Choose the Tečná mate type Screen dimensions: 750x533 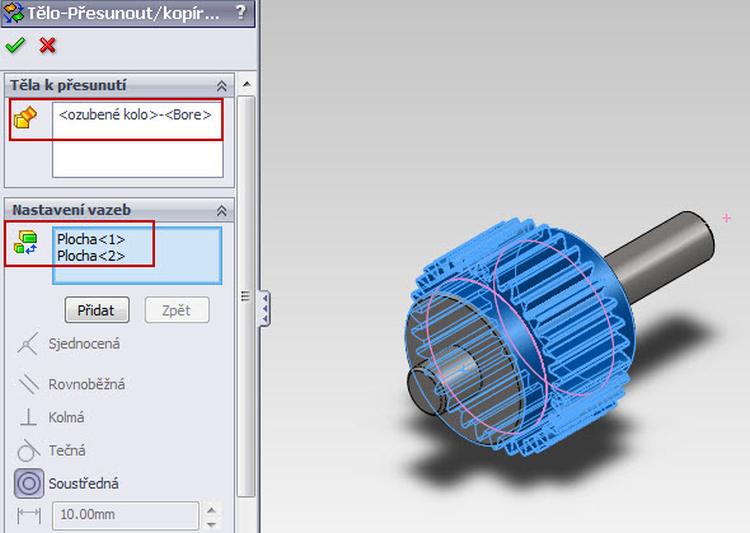pos(51,450)
